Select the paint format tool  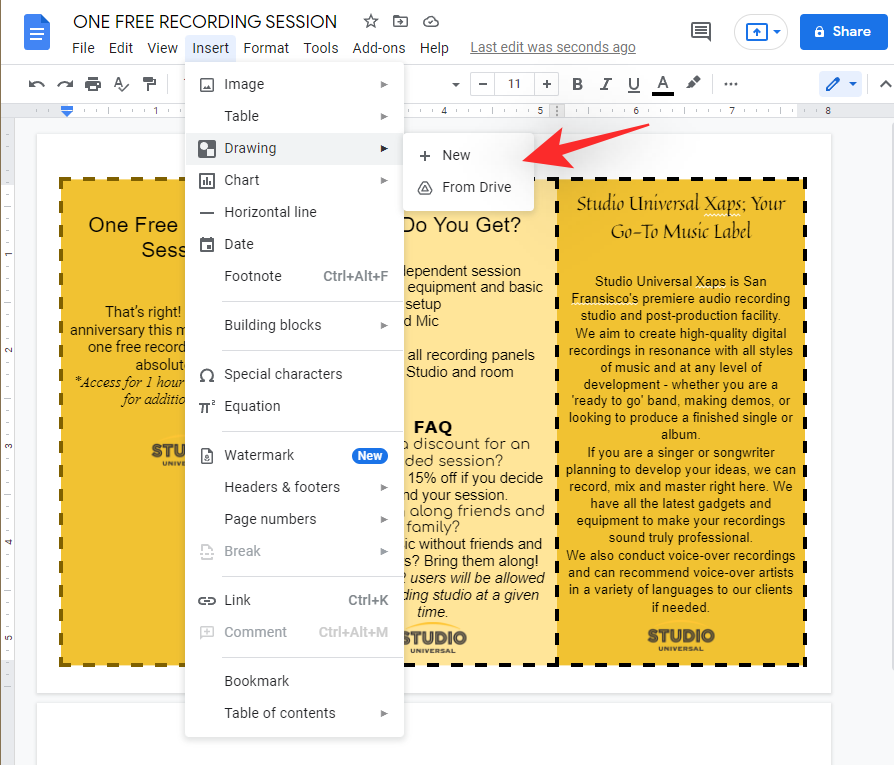(x=149, y=84)
